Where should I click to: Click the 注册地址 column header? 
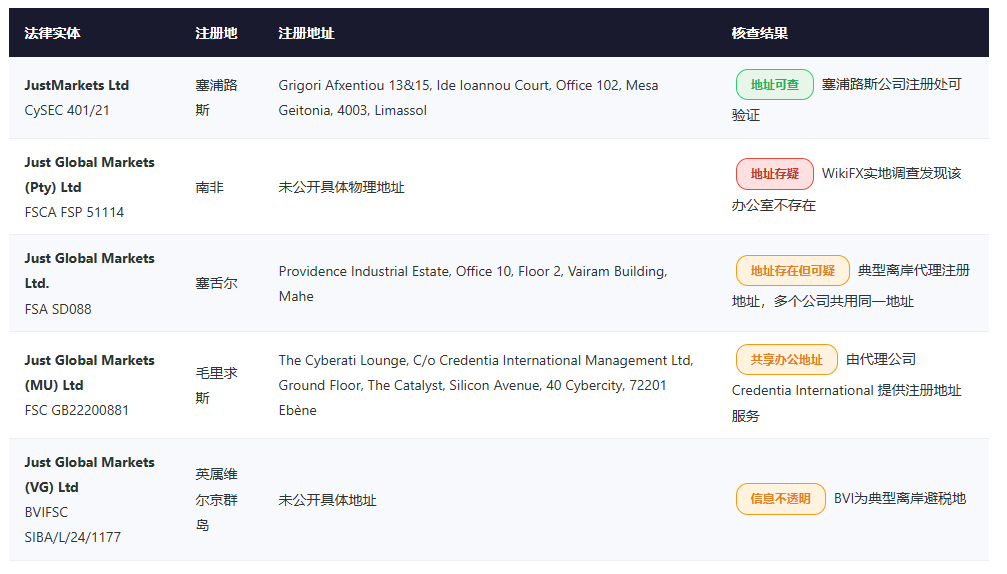tap(306, 33)
